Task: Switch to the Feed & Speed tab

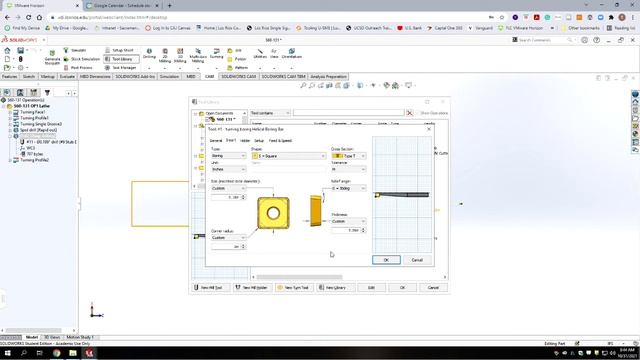Action: pos(280,140)
